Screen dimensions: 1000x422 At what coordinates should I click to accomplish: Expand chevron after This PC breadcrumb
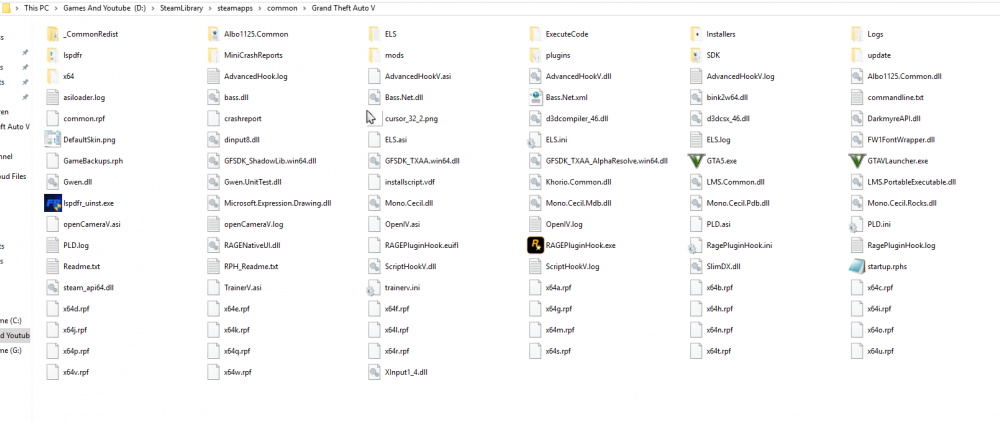coord(55,7)
